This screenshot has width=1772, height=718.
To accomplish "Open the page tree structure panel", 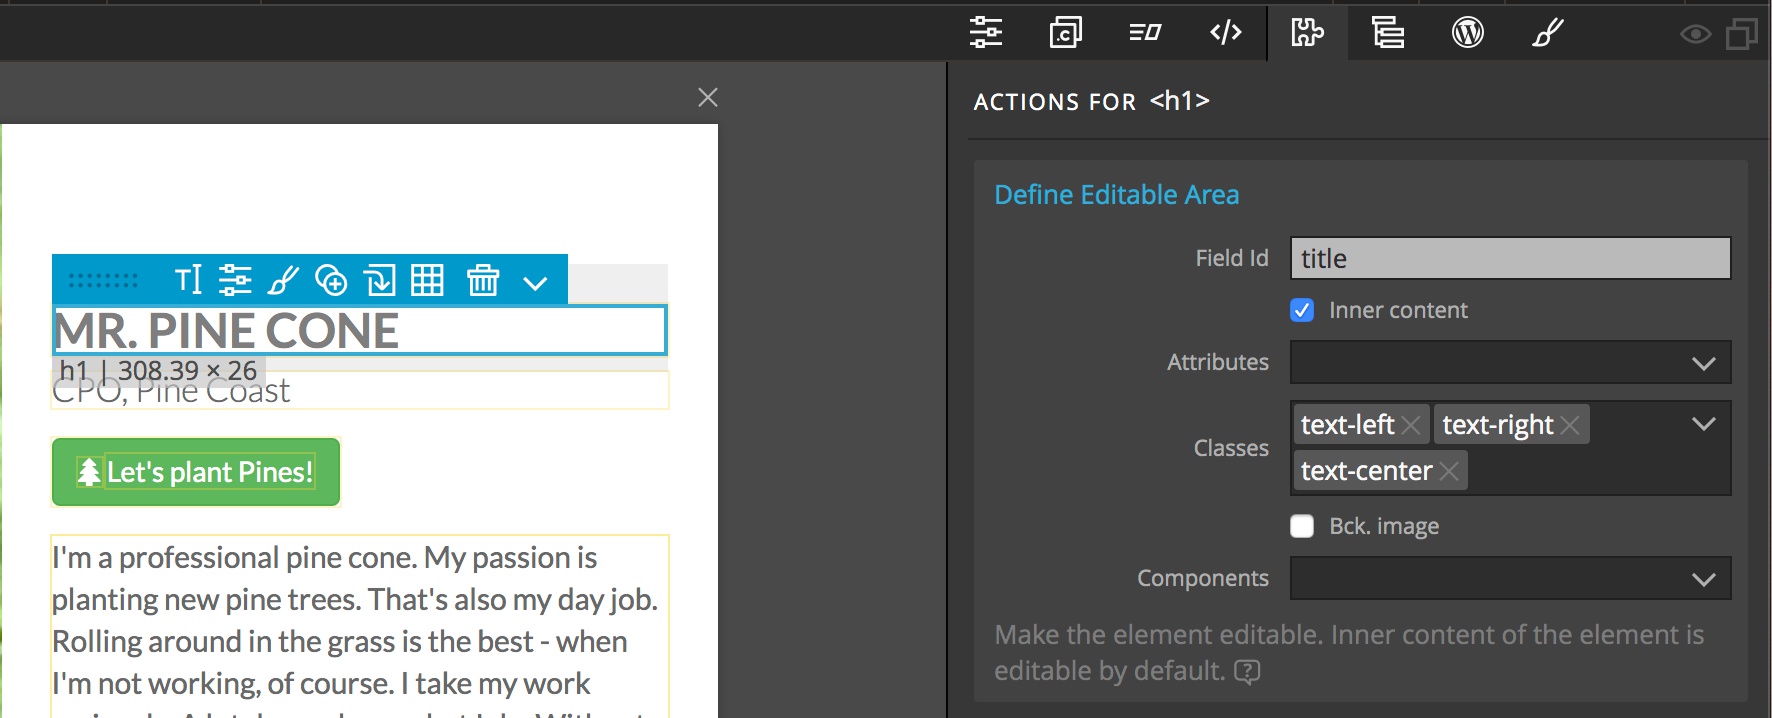I will coord(1387,33).
